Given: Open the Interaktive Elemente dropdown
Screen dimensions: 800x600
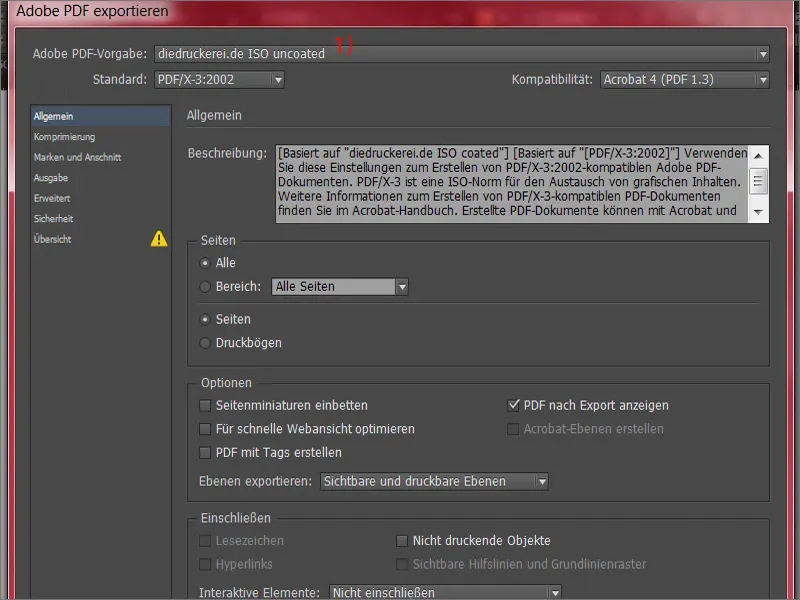Looking at the screenshot, I should tap(445, 592).
